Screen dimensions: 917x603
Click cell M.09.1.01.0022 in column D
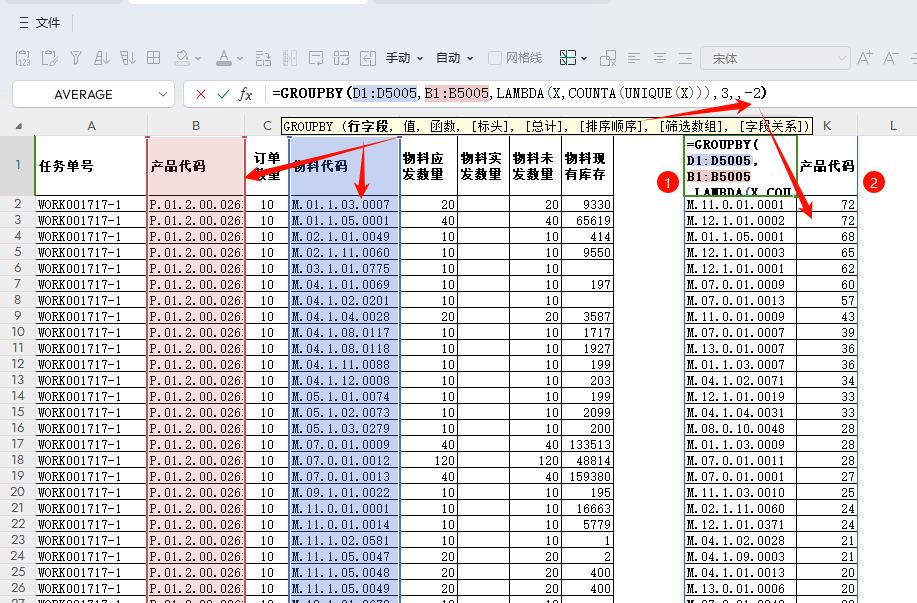[344, 492]
